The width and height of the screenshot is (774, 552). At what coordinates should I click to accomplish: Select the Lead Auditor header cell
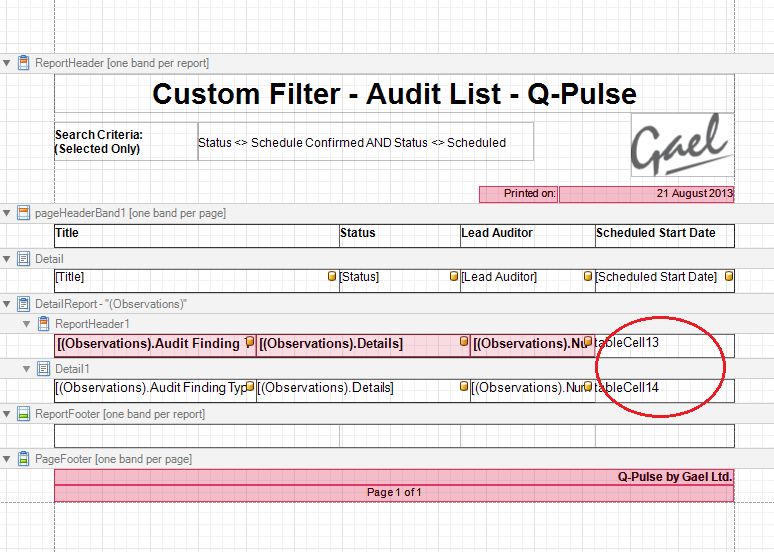[528, 236]
